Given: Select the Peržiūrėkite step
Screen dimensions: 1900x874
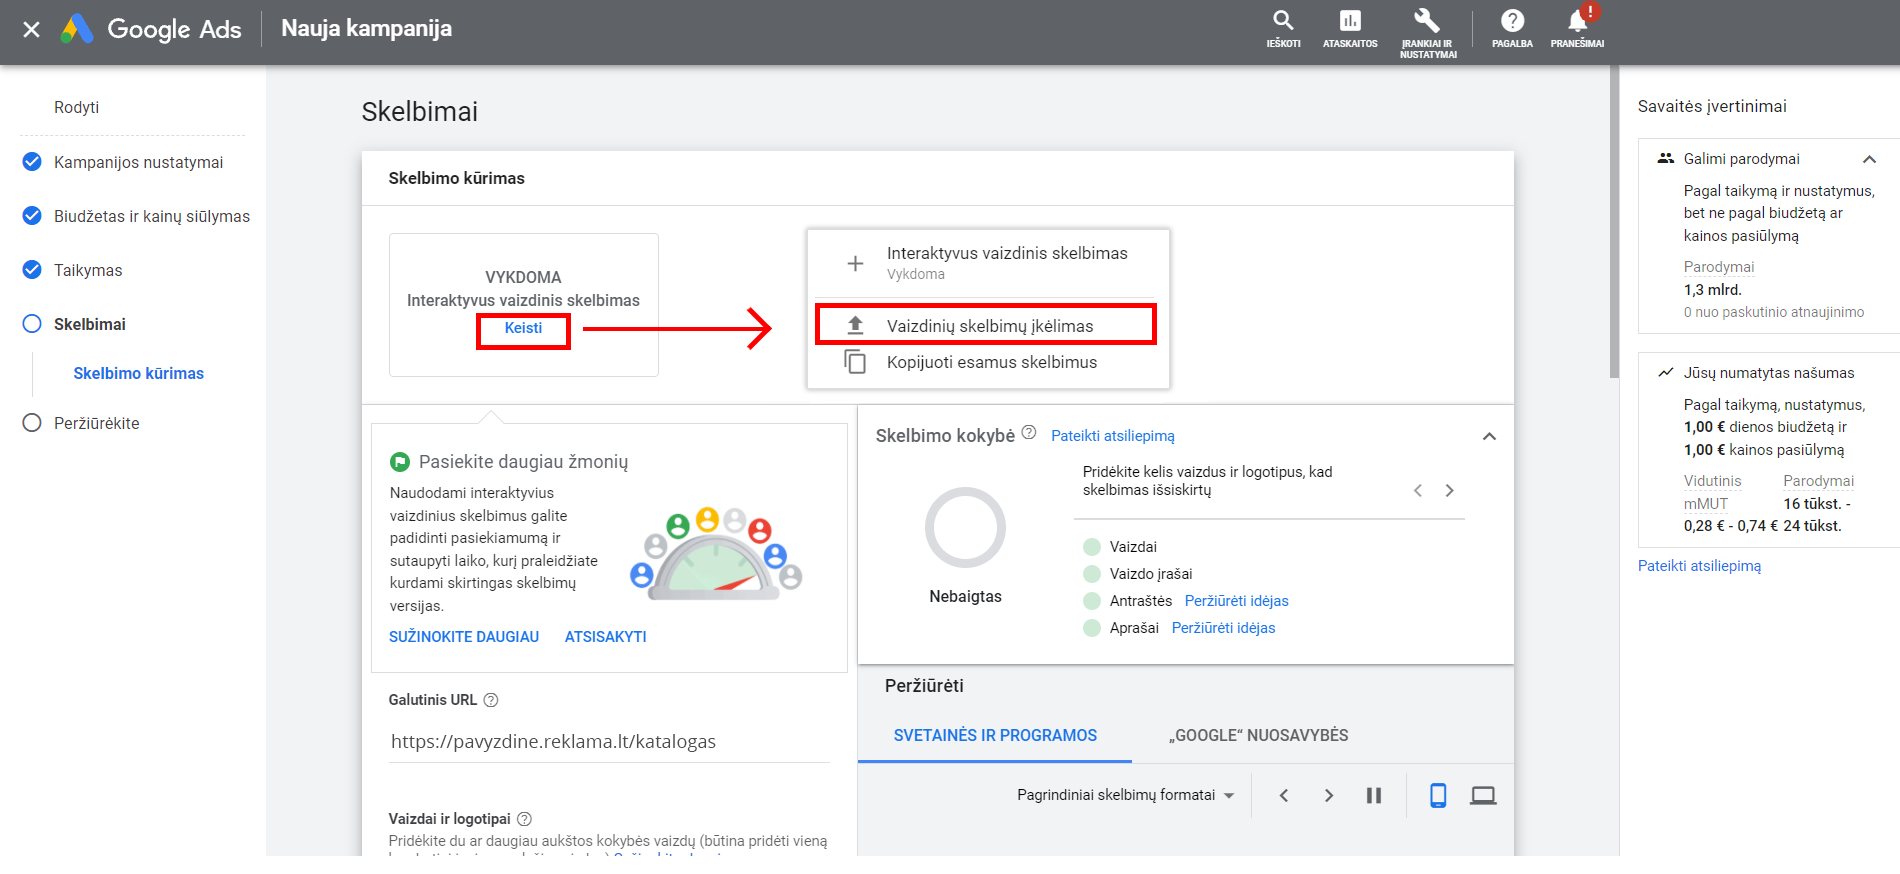Looking at the screenshot, I should click(x=81, y=423).
